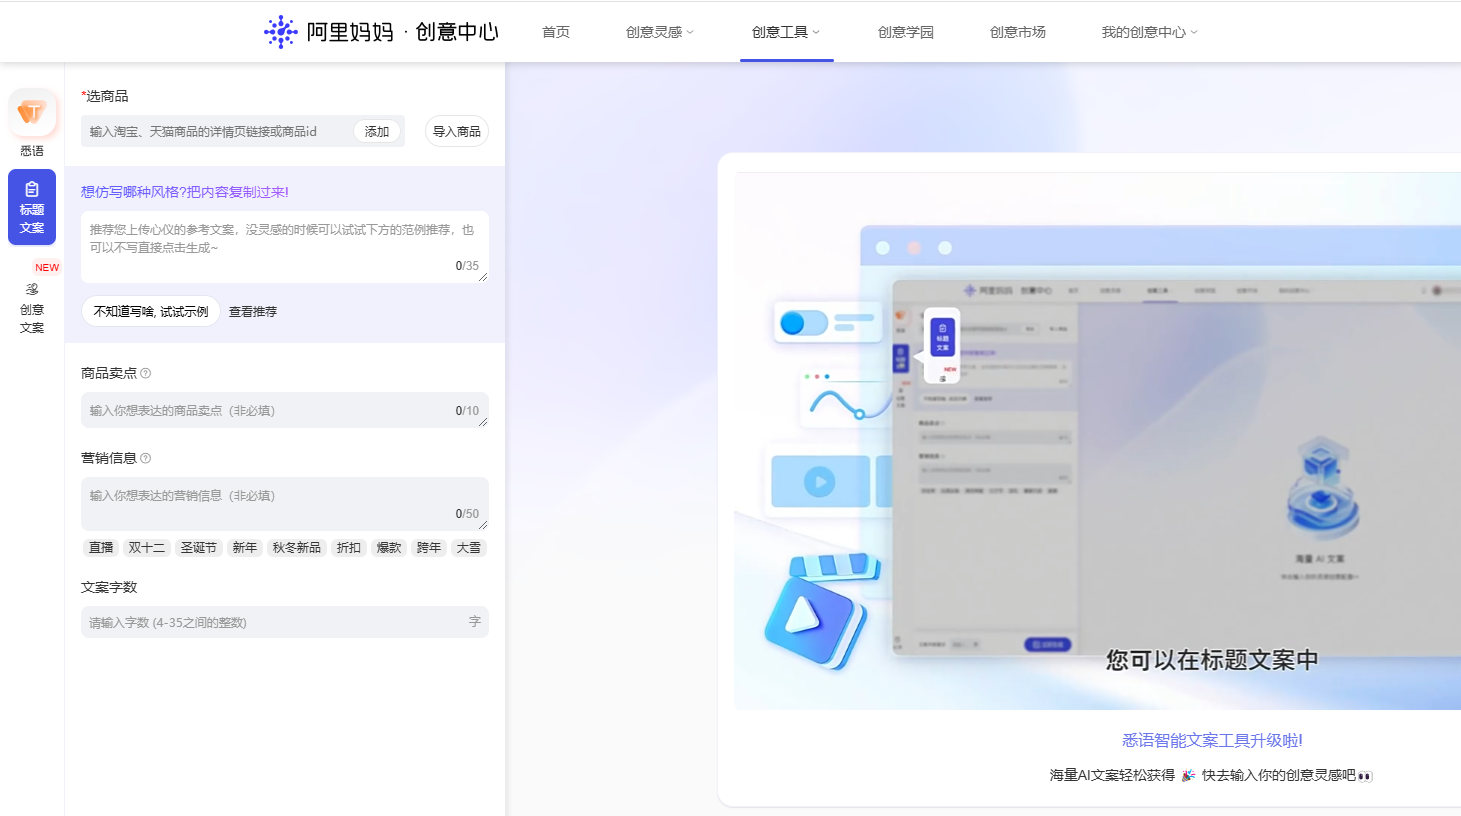Expand the 我的创意中心 dropdown menu
The width and height of the screenshot is (1461, 816).
click(x=1149, y=32)
